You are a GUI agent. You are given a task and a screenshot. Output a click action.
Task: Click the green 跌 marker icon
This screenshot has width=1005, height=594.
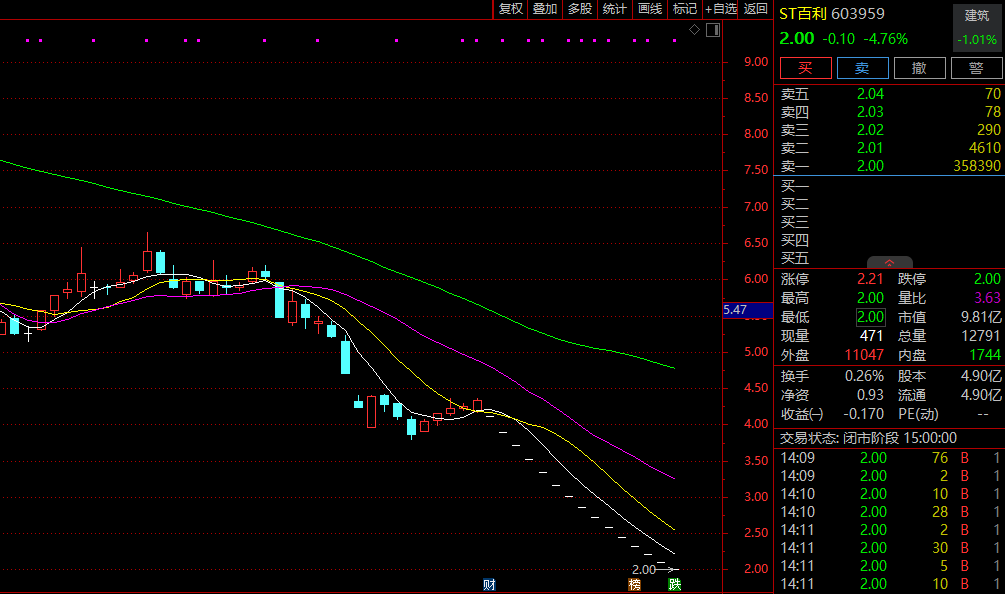(675, 584)
